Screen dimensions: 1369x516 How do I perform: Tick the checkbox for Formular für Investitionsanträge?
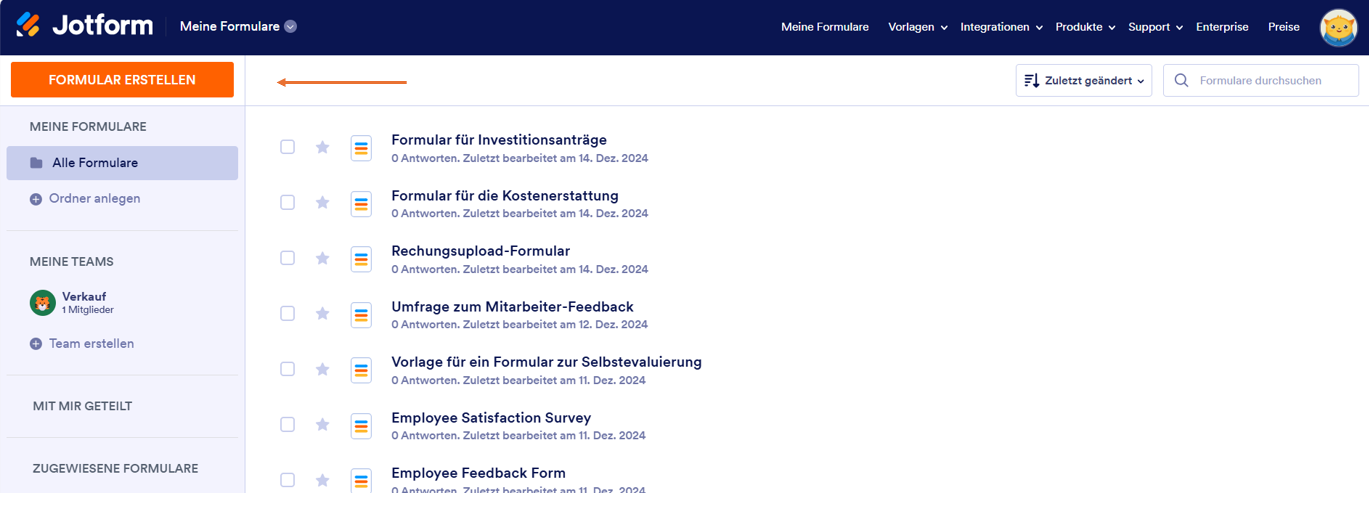point(288,147)
